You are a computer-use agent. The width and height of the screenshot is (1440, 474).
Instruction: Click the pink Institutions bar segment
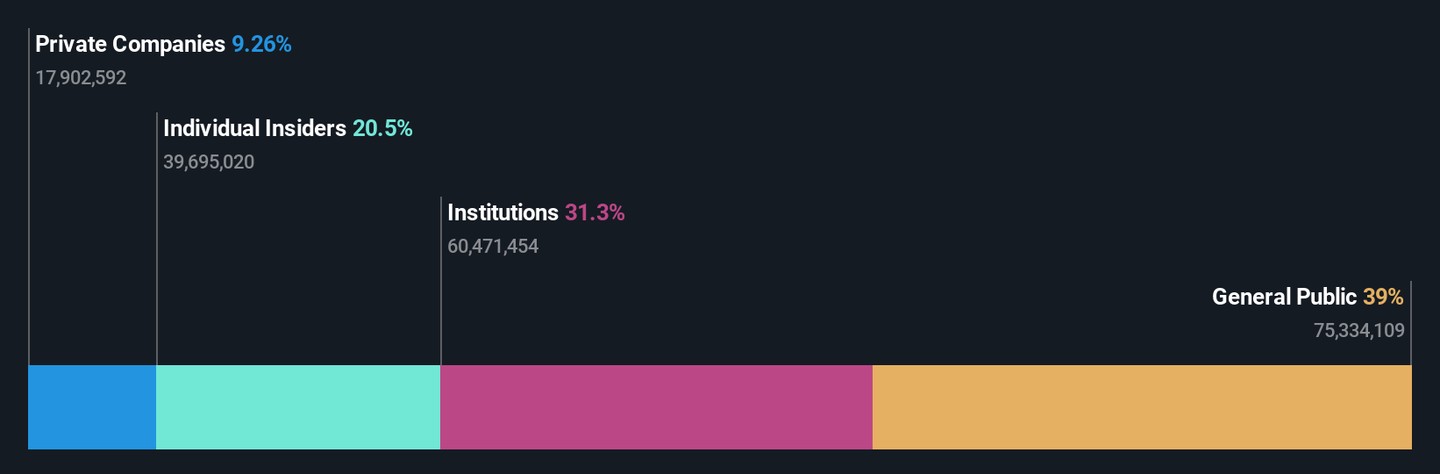click(x=656, y=407)
